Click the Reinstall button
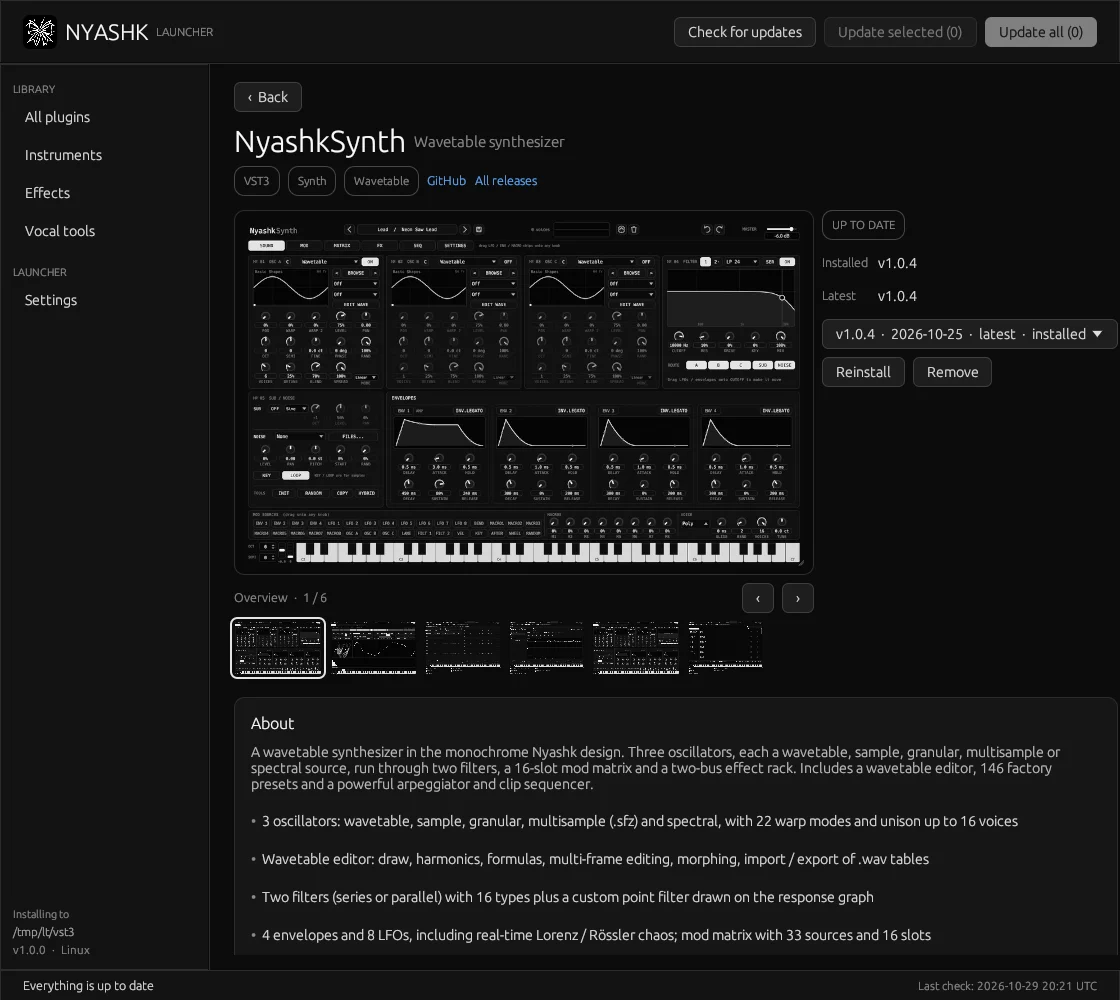The width and height of the screenshot is (1120, 1000). (x=863, y=372)
